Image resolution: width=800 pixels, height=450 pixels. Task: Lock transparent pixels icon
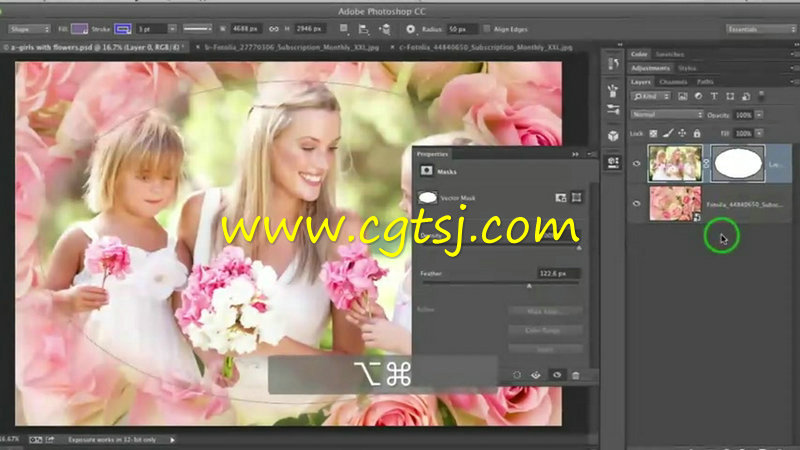click(653, 133)
